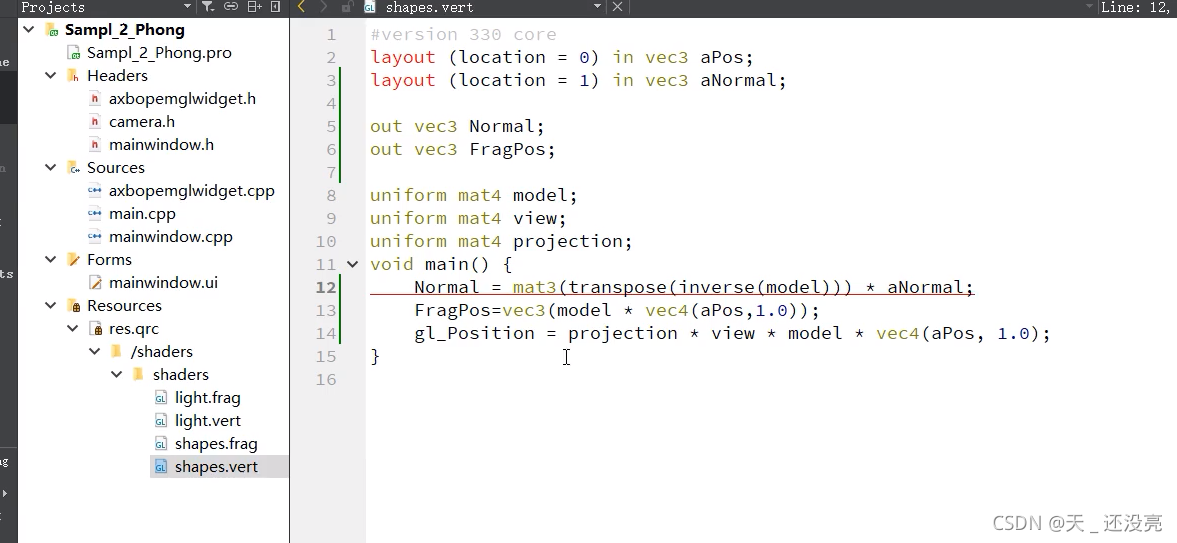Go back with the yellow arrow

point(302,7)
